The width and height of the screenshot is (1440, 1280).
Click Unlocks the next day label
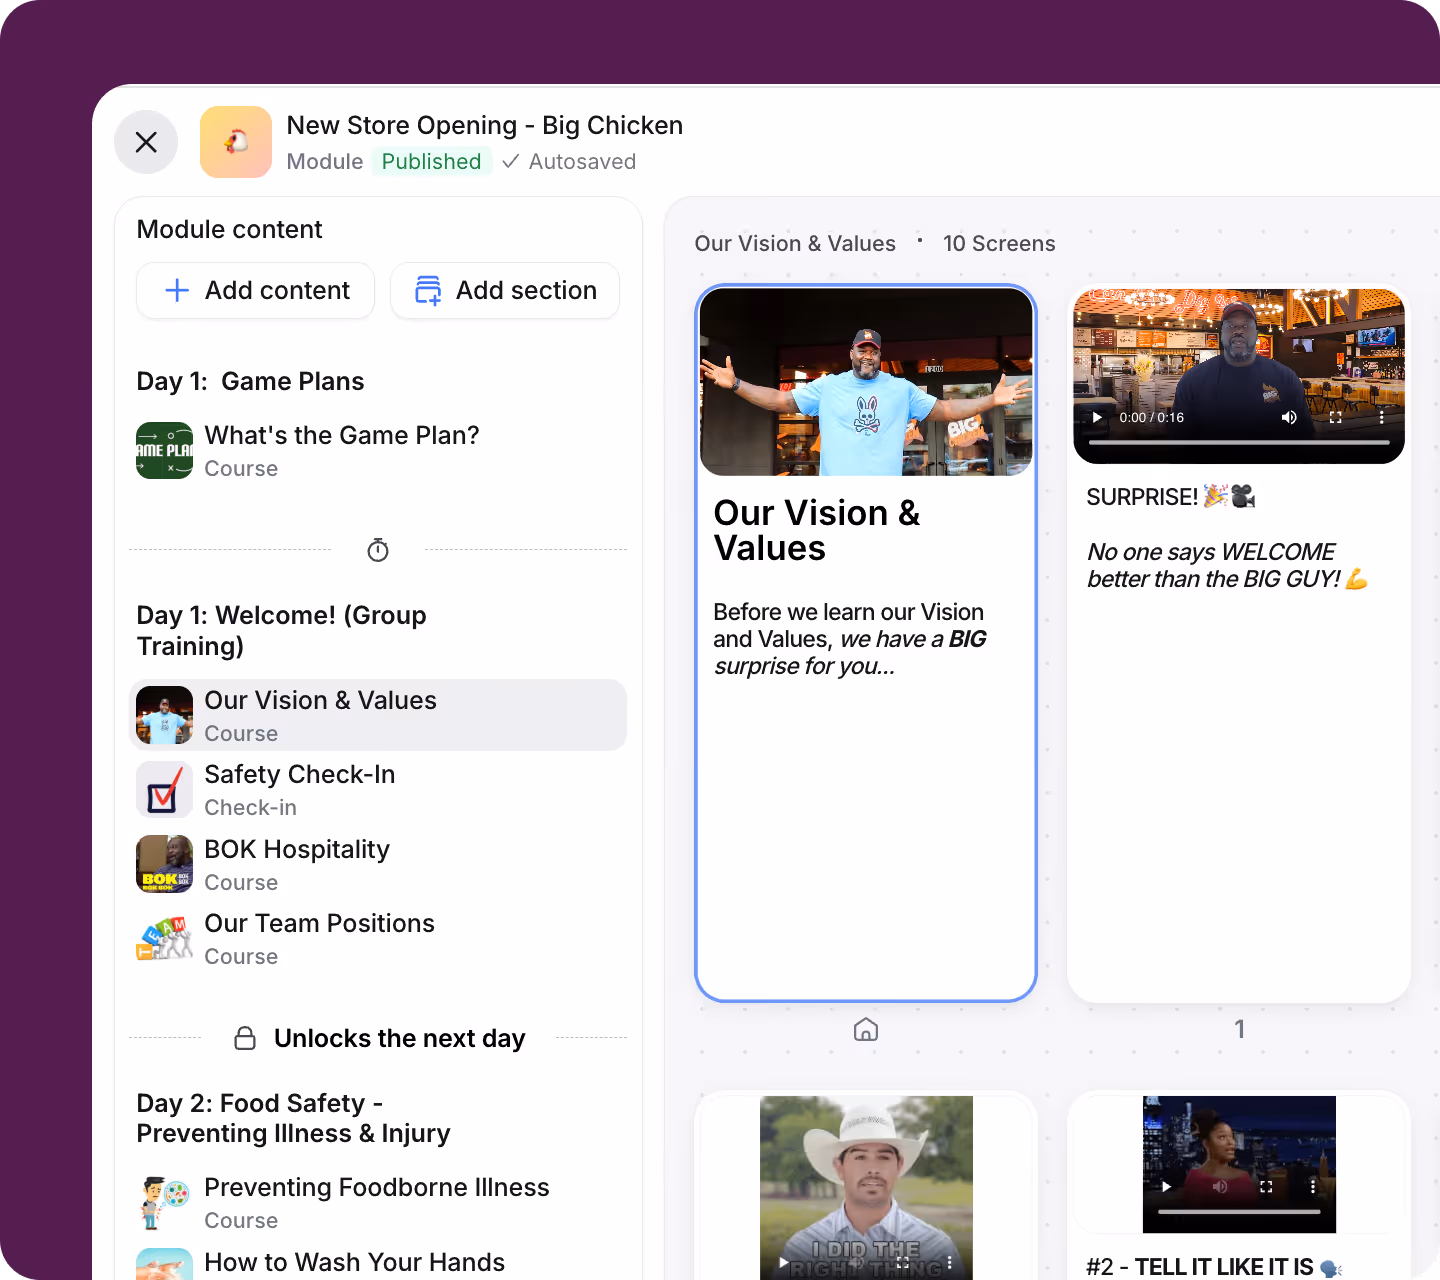coord(399,1038)
